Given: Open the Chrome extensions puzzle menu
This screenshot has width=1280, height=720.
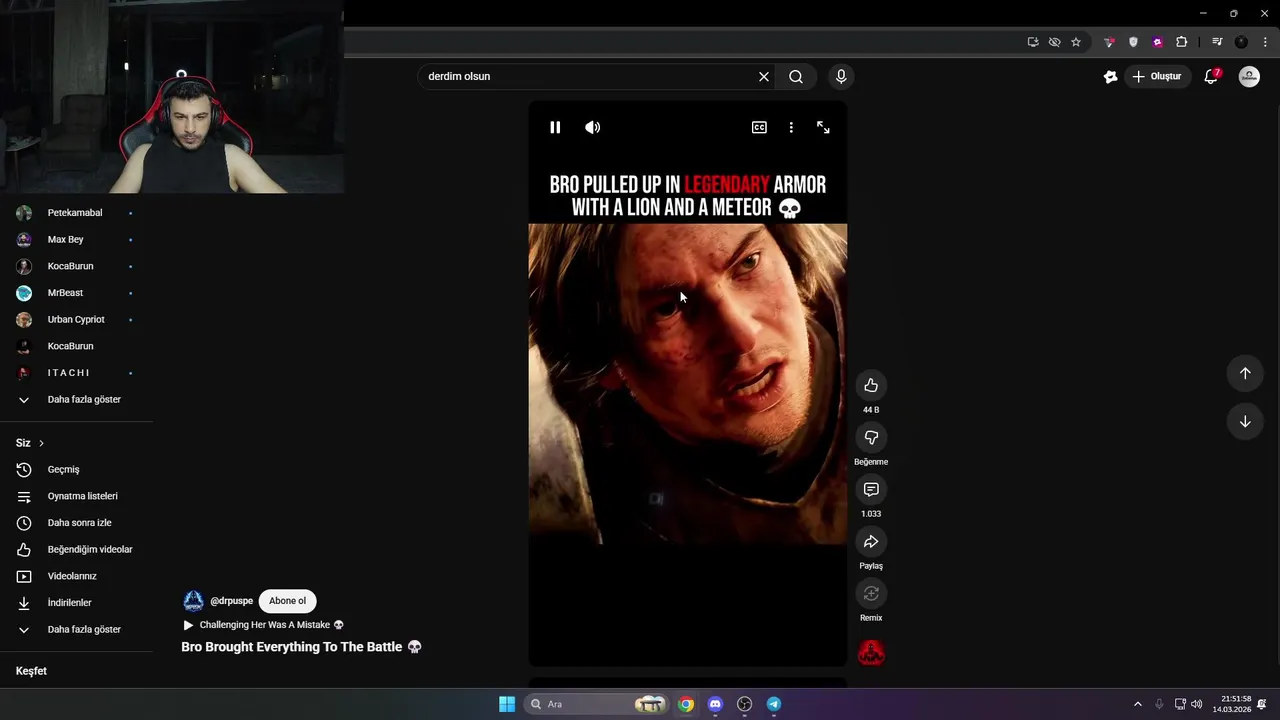Looking at the screenshot, I should 1182,42.
